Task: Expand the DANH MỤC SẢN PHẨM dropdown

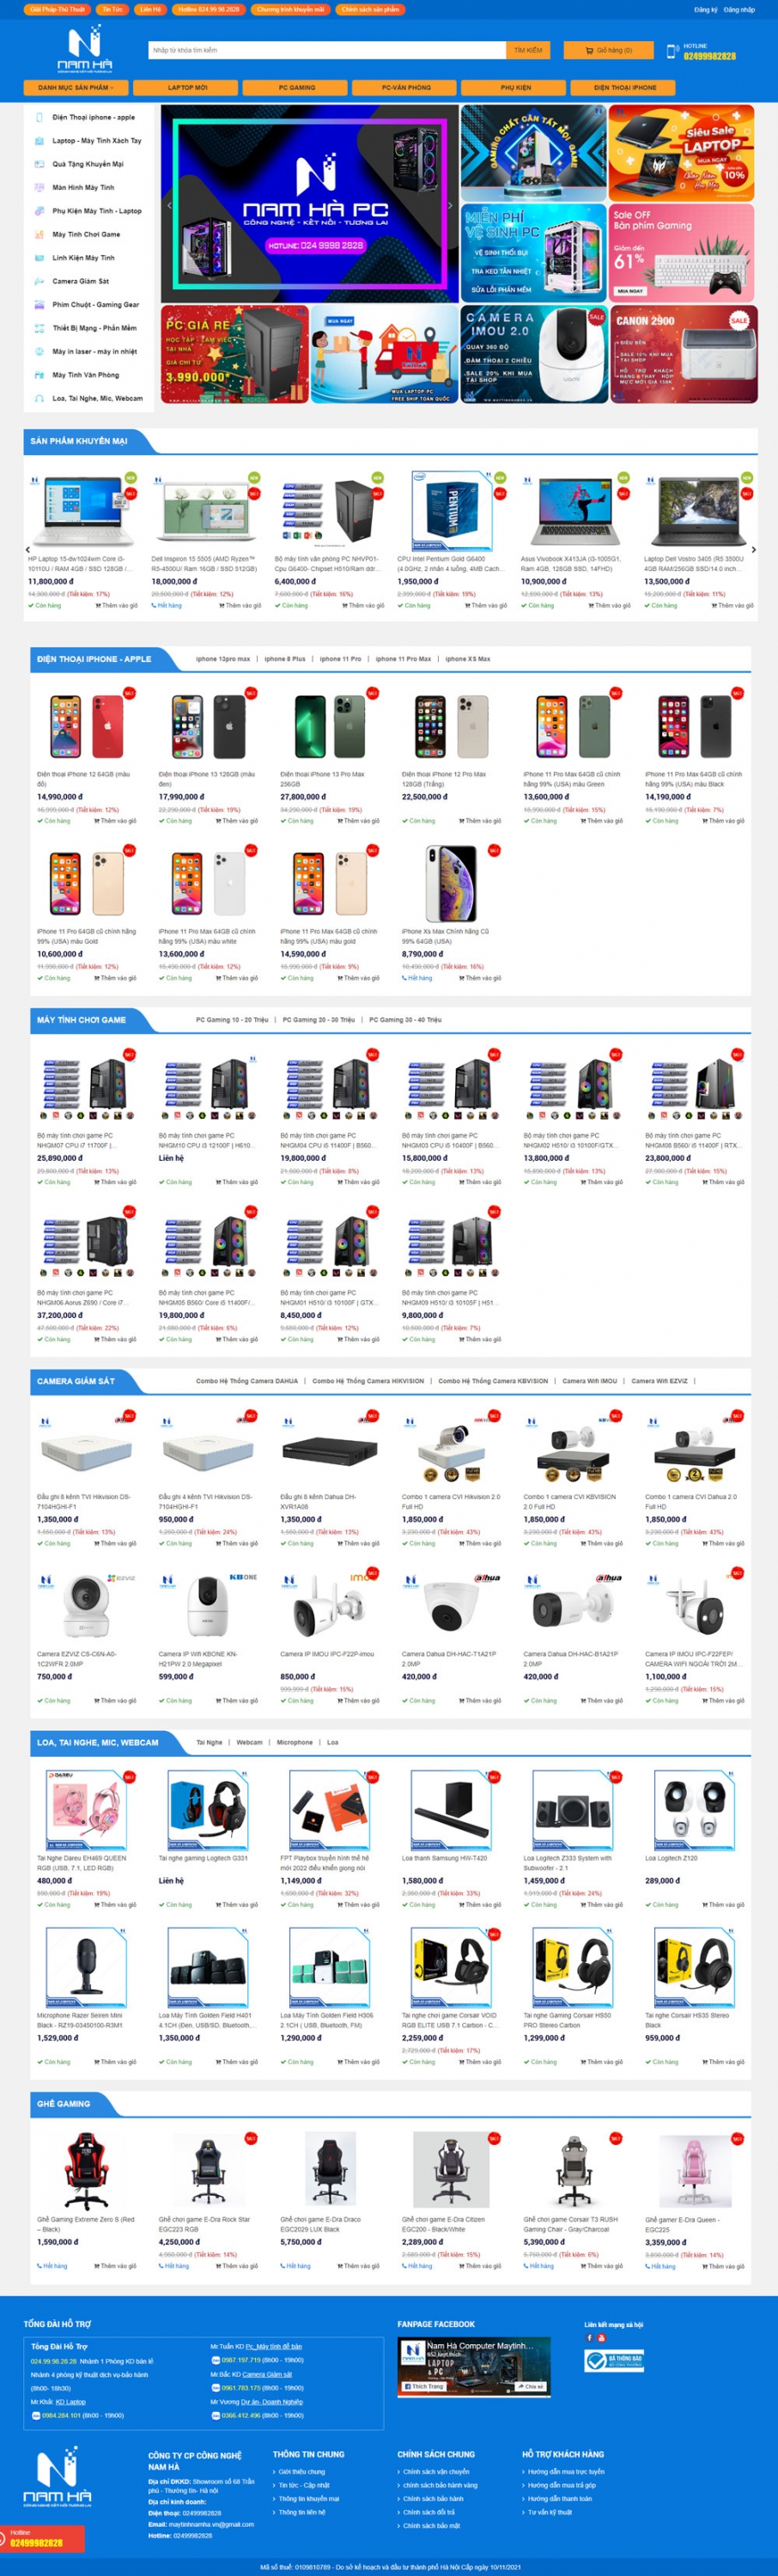Action: [x=76, y=88]
